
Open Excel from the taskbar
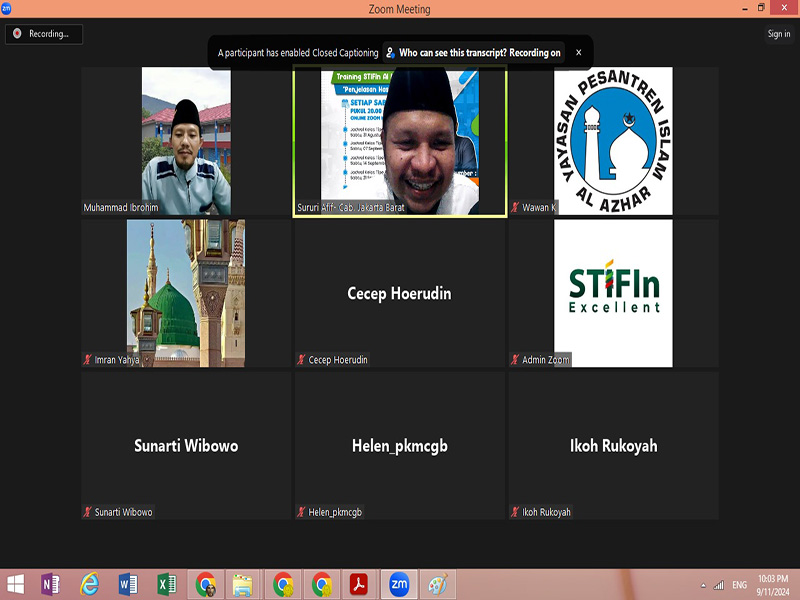click(166, 584)
